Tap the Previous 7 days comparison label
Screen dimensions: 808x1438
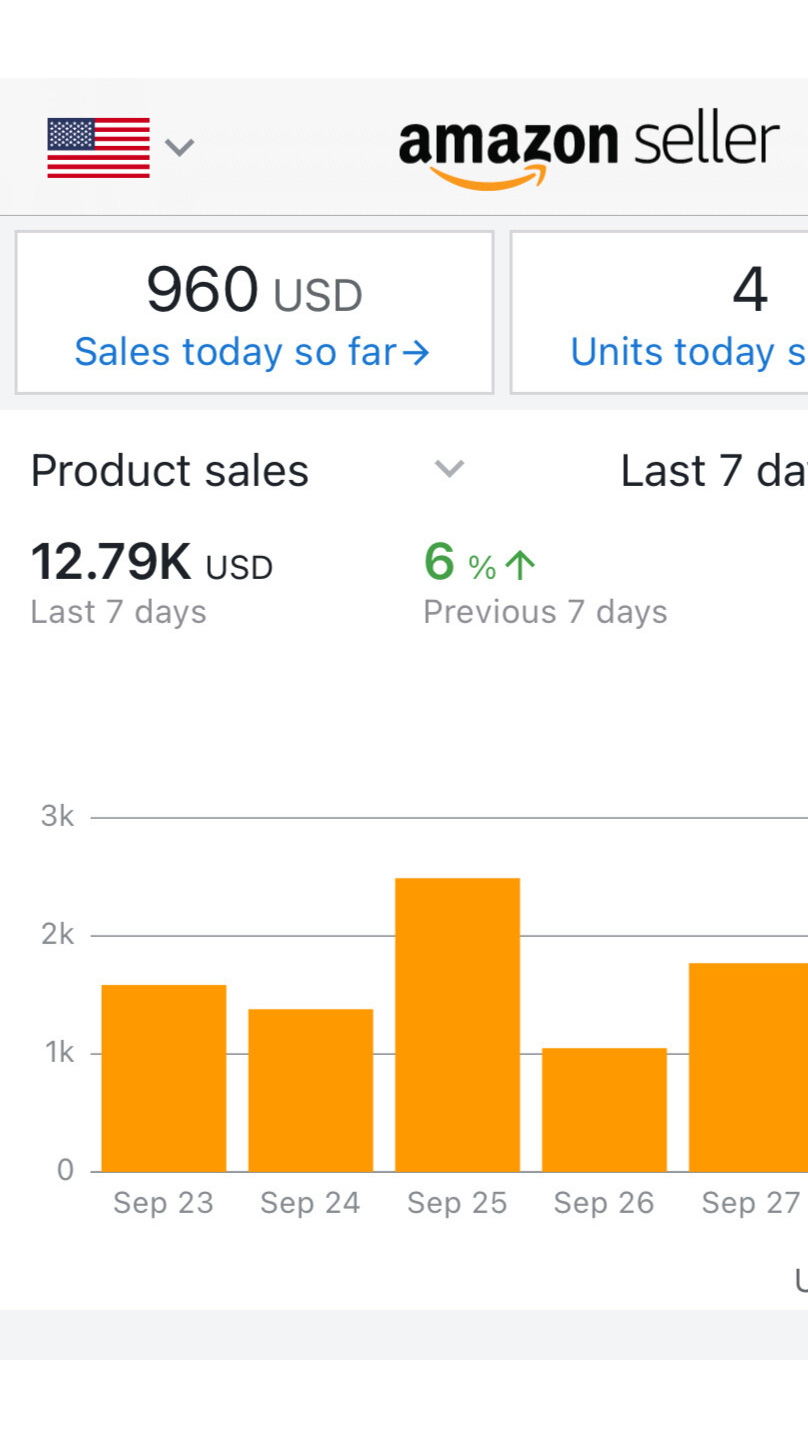(x=545, y=612)
